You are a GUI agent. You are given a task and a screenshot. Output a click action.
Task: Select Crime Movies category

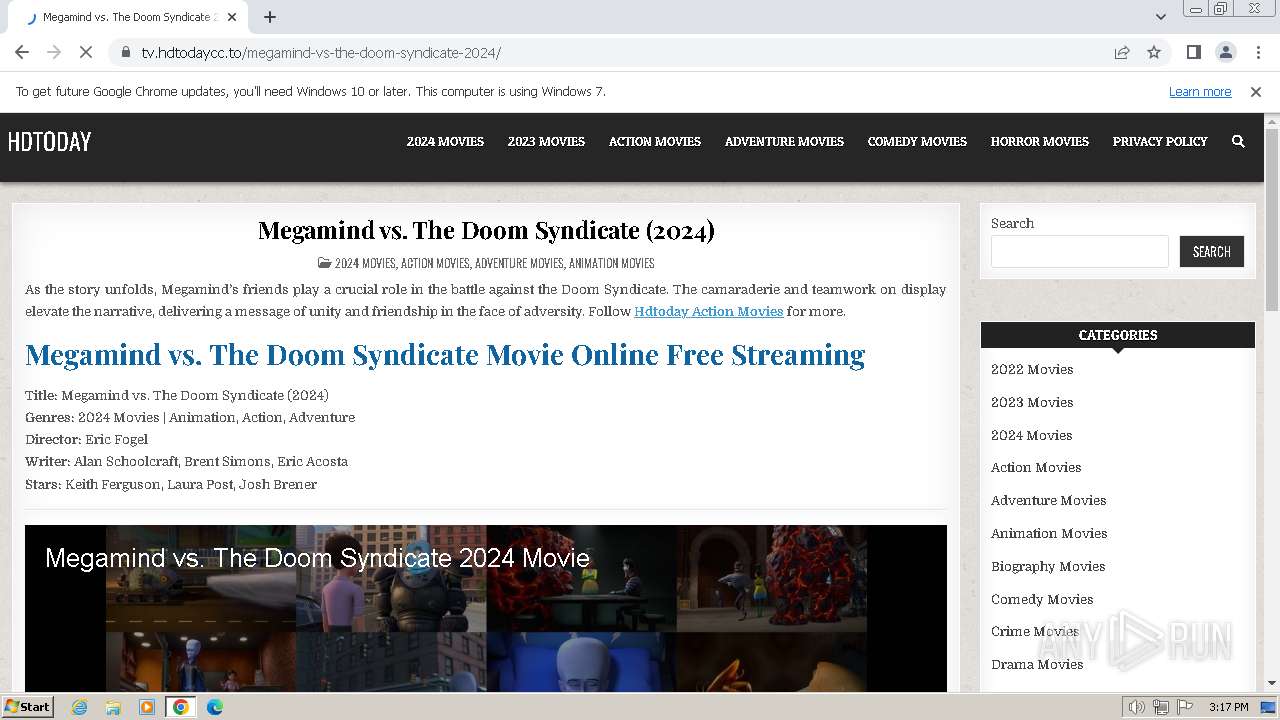1035,631
